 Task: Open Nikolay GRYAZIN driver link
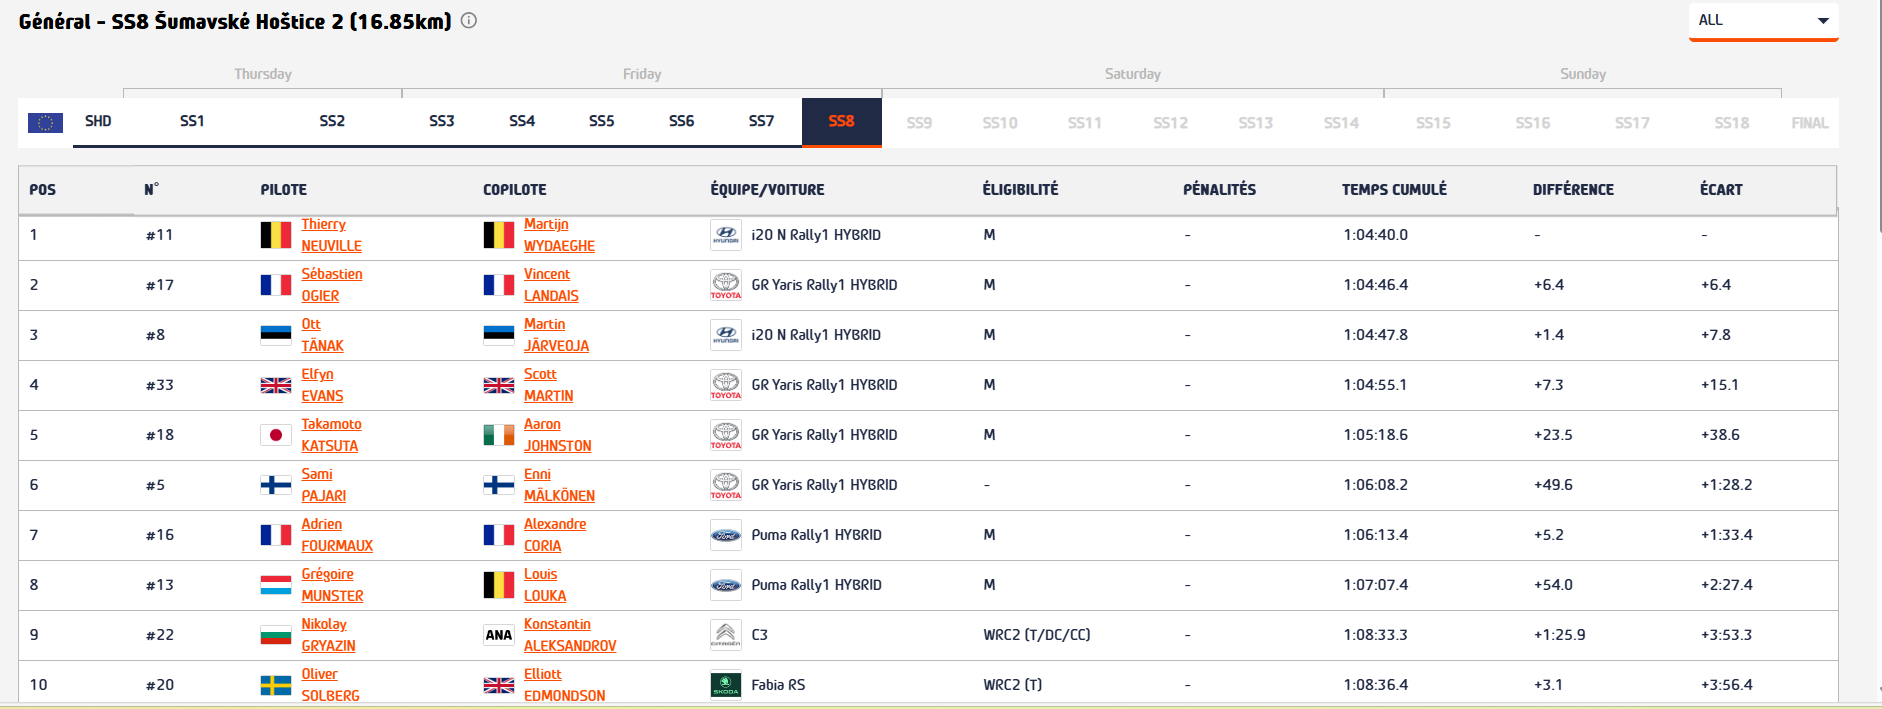(328, 635)
